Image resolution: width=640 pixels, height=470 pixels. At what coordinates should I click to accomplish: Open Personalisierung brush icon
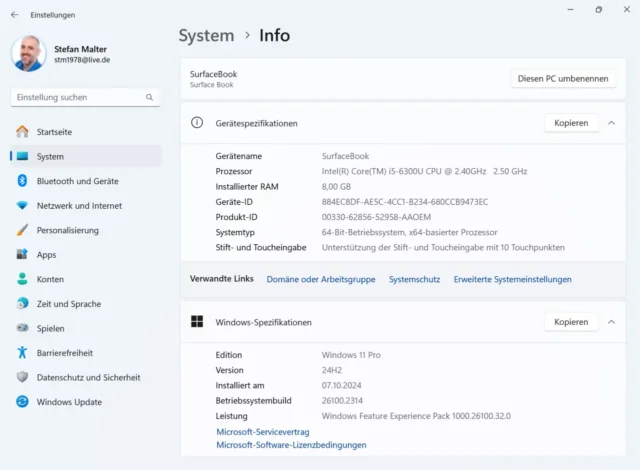click(x=22, y=230)
